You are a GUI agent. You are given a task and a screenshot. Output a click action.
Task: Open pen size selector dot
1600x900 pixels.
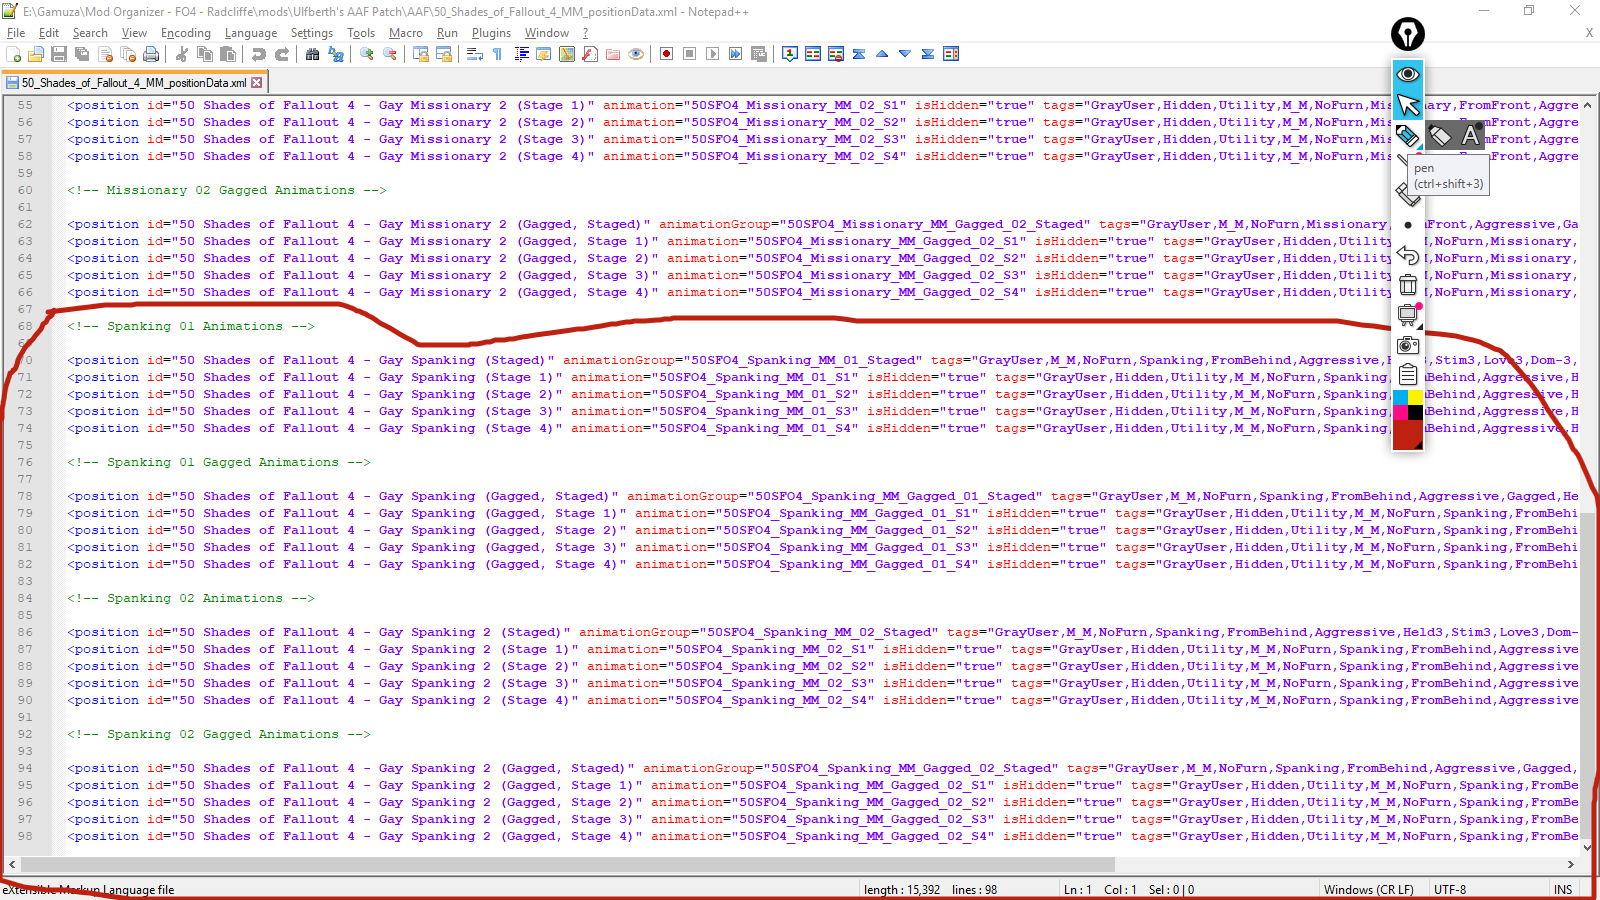point(1408,225)
